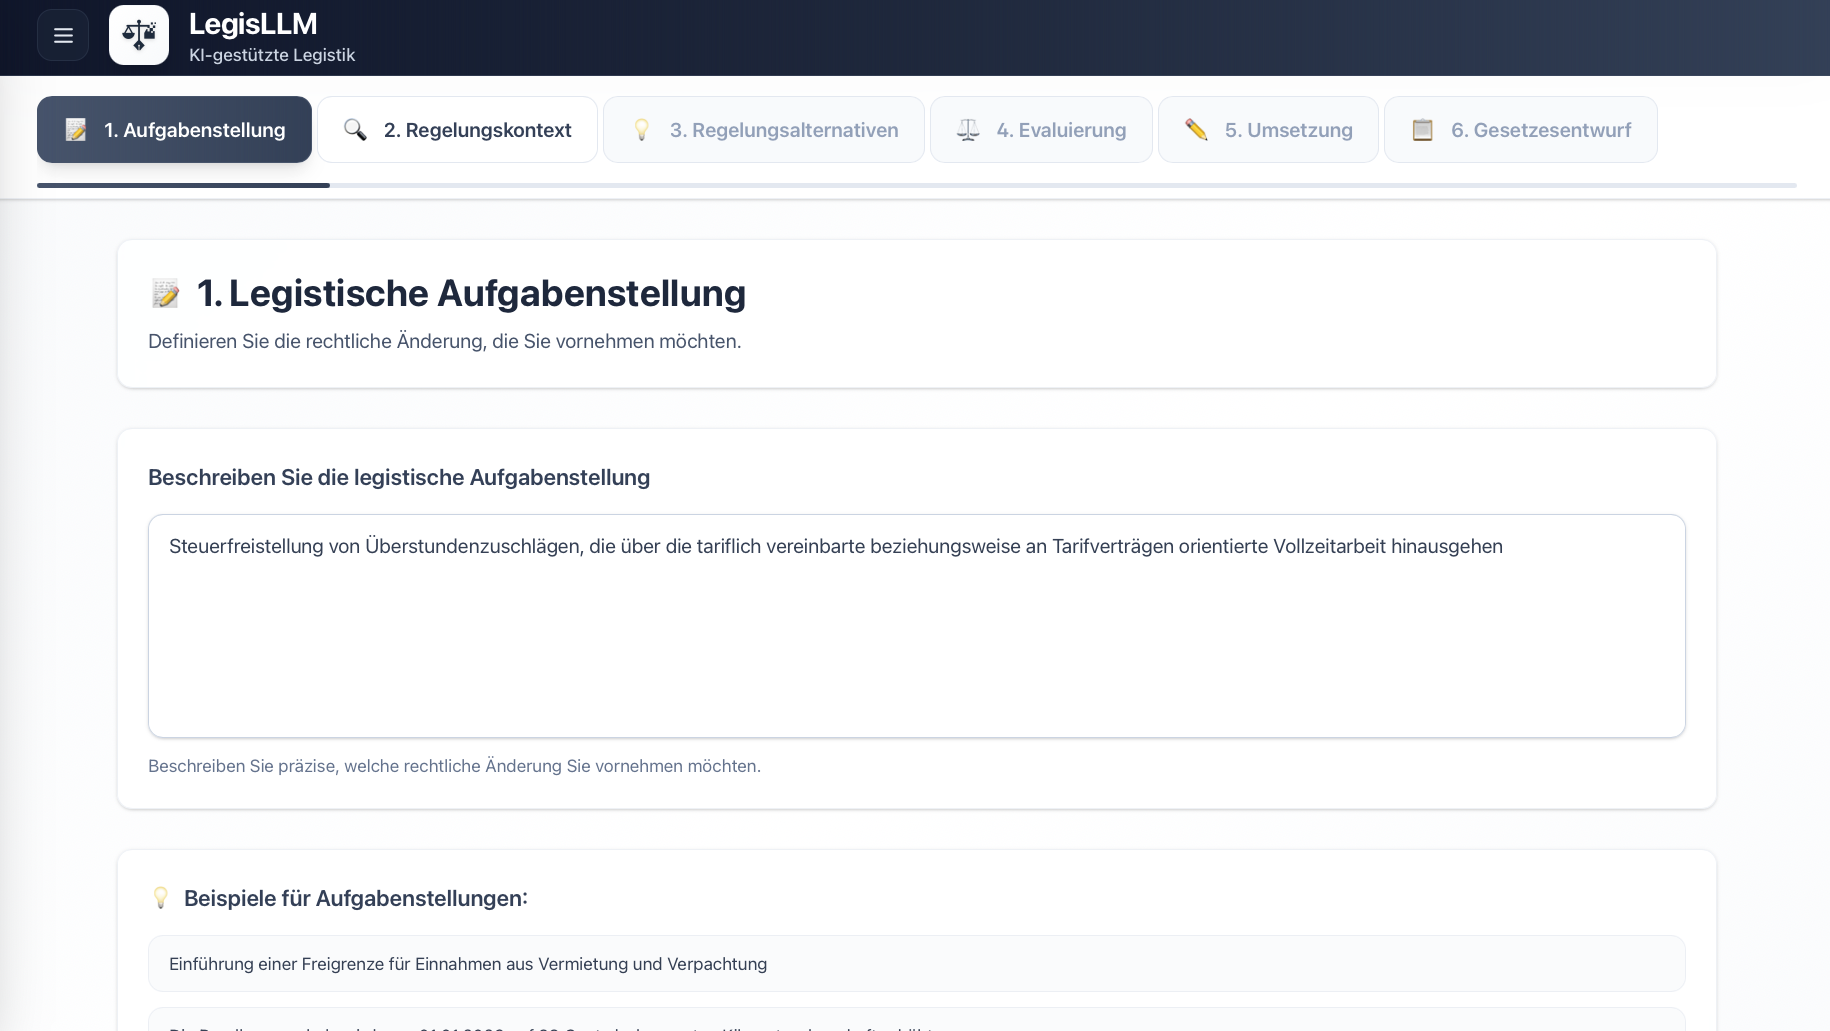This screenshot has width=1830, height=1031.
Task: Switch to the 2. Regelungskontext tab
Action: (x=477, y=130)
